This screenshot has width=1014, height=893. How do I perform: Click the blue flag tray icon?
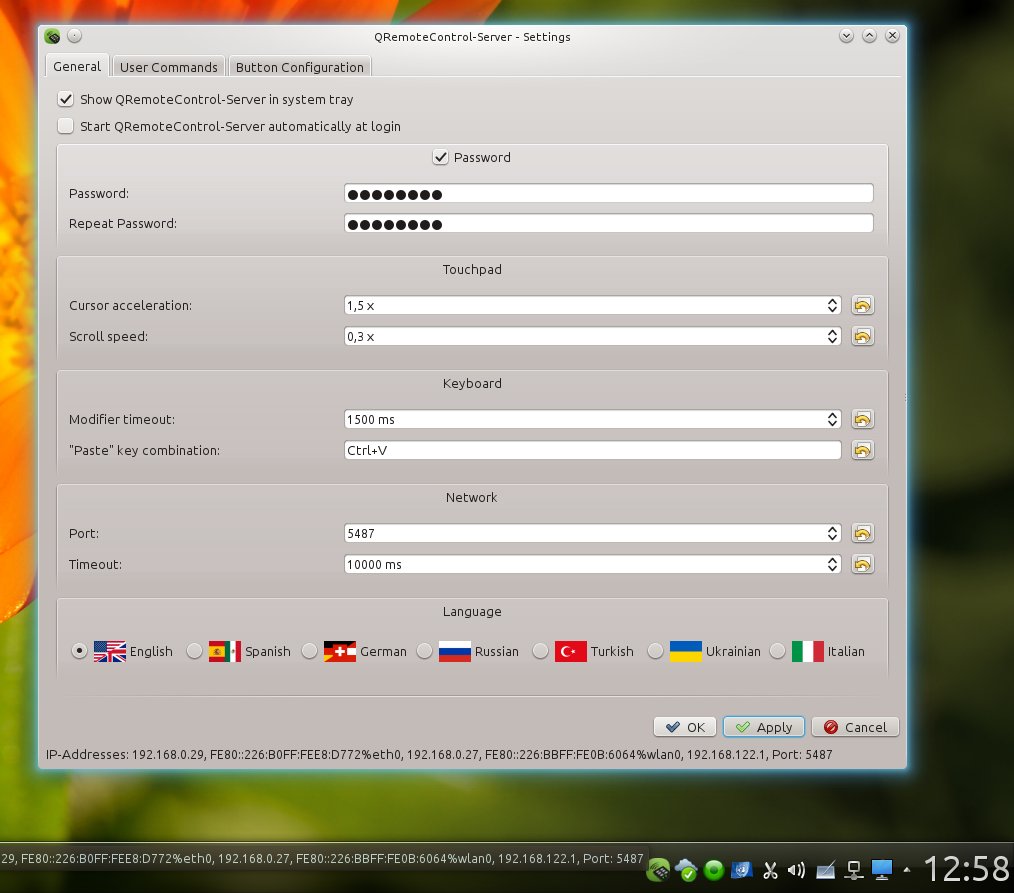742,870
